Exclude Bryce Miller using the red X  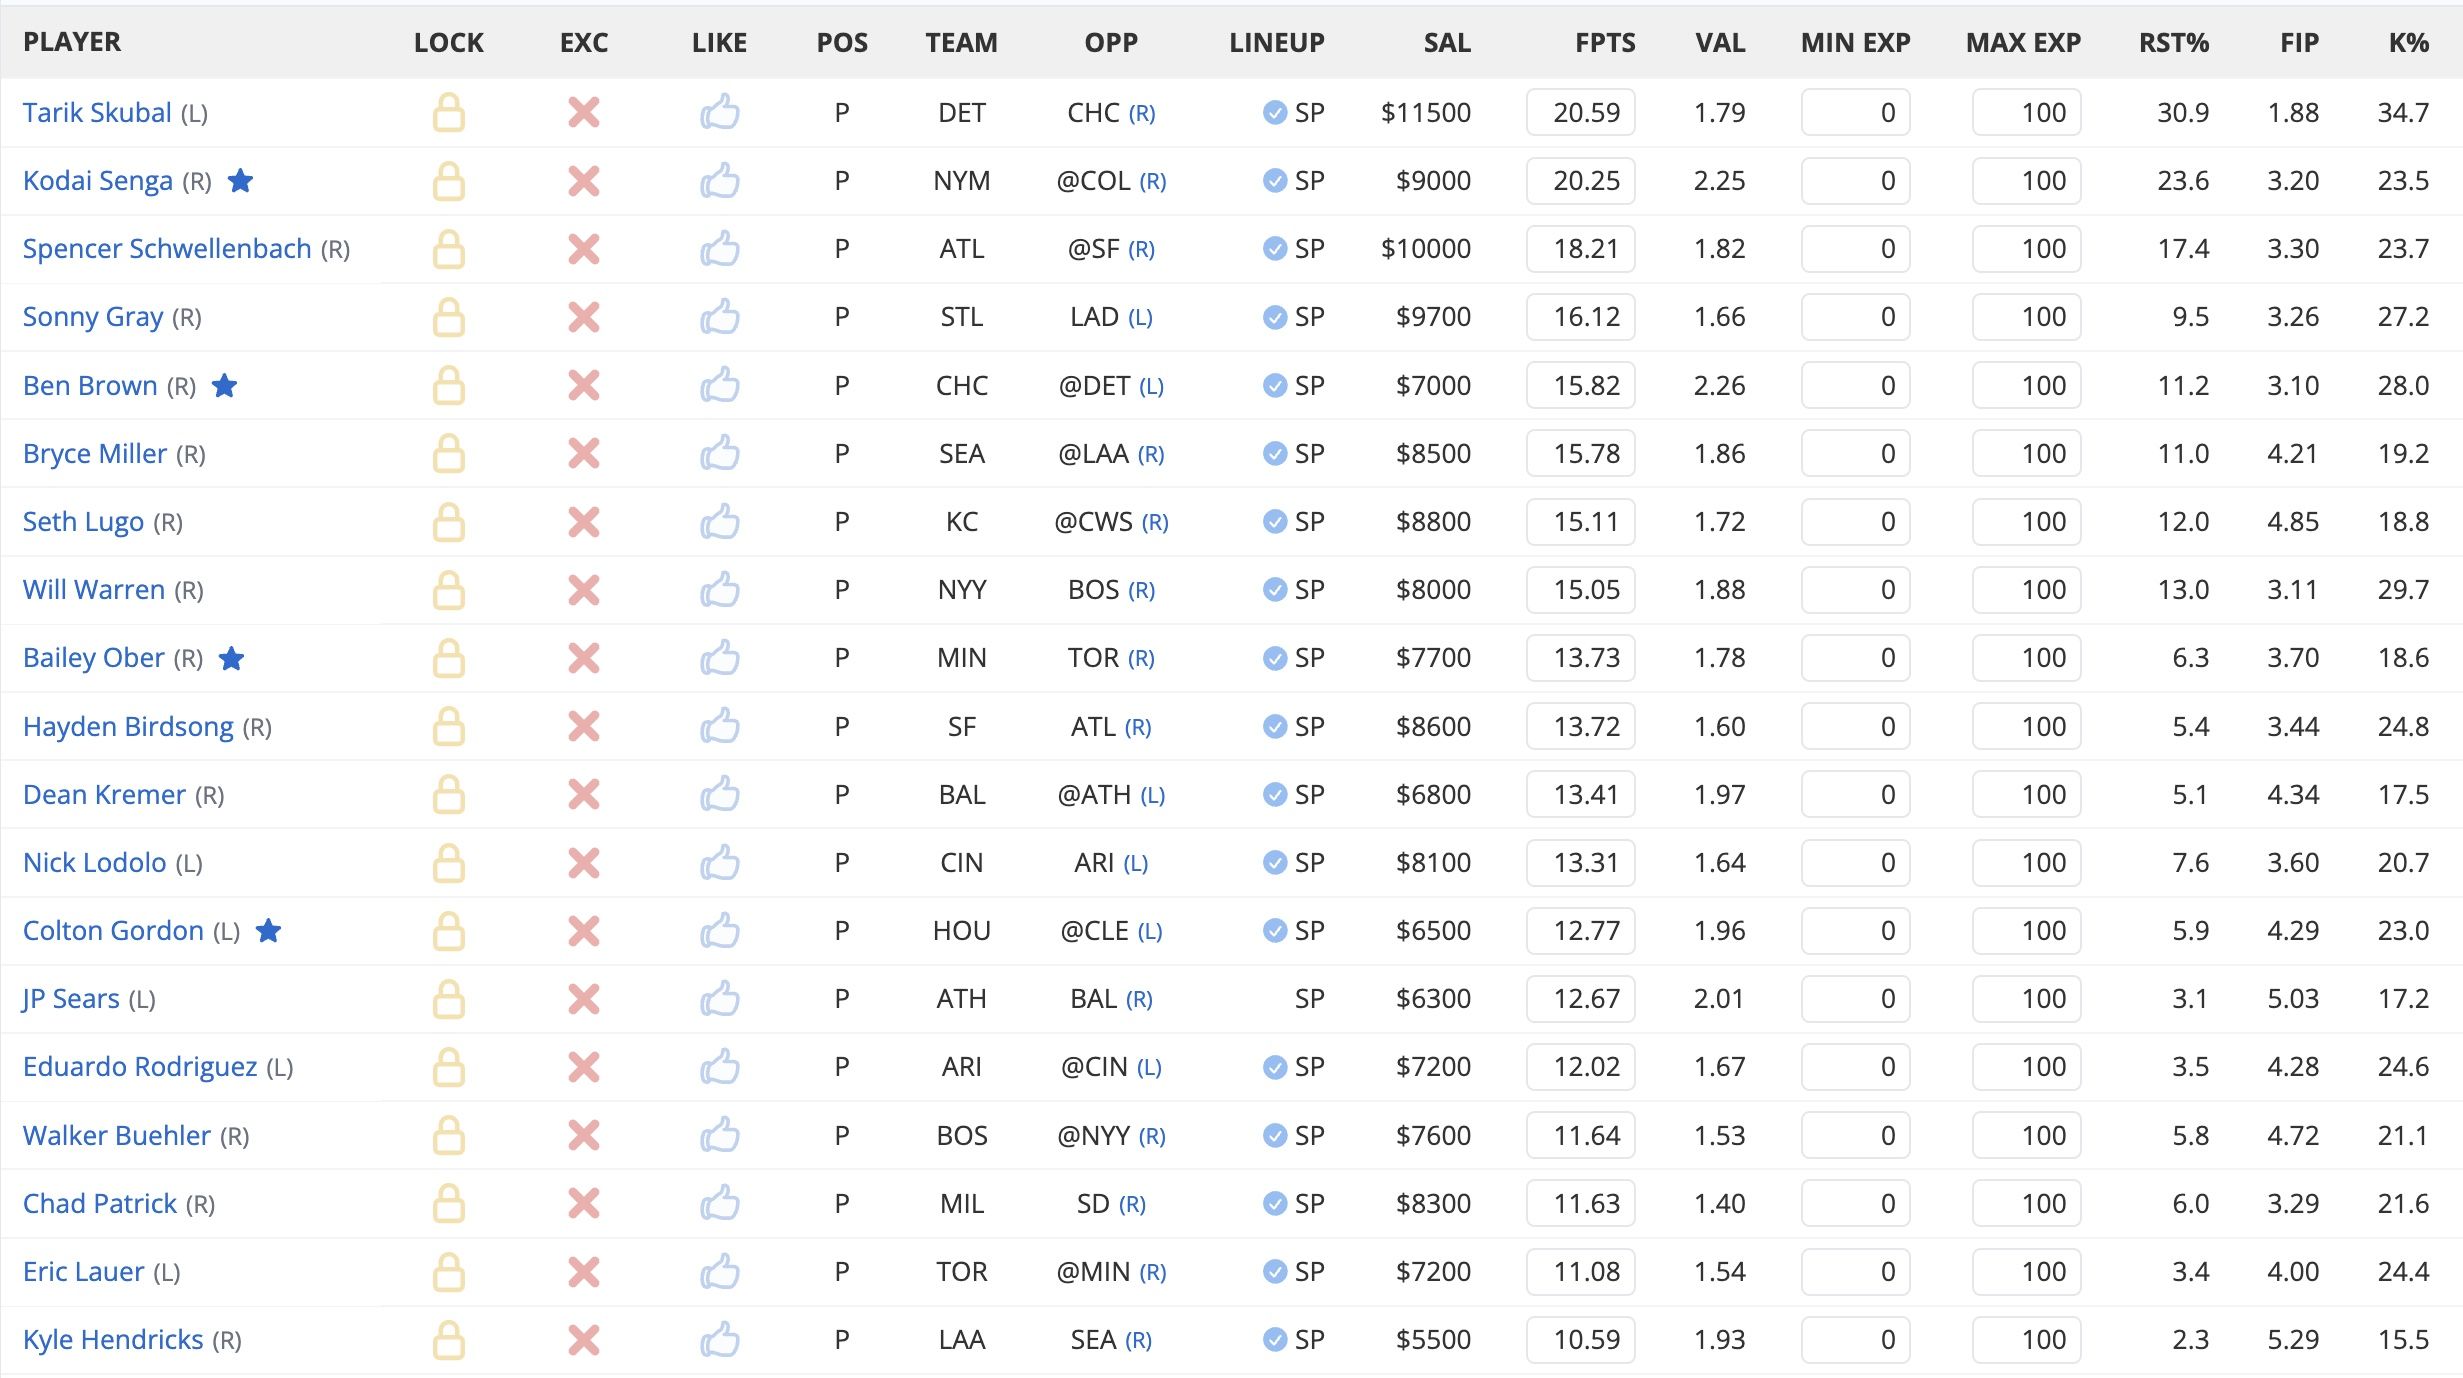[x=584, y=453]
